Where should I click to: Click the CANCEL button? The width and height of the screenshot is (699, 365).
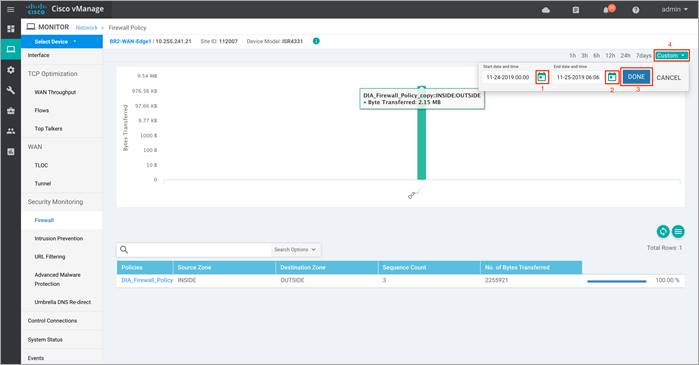668,78
